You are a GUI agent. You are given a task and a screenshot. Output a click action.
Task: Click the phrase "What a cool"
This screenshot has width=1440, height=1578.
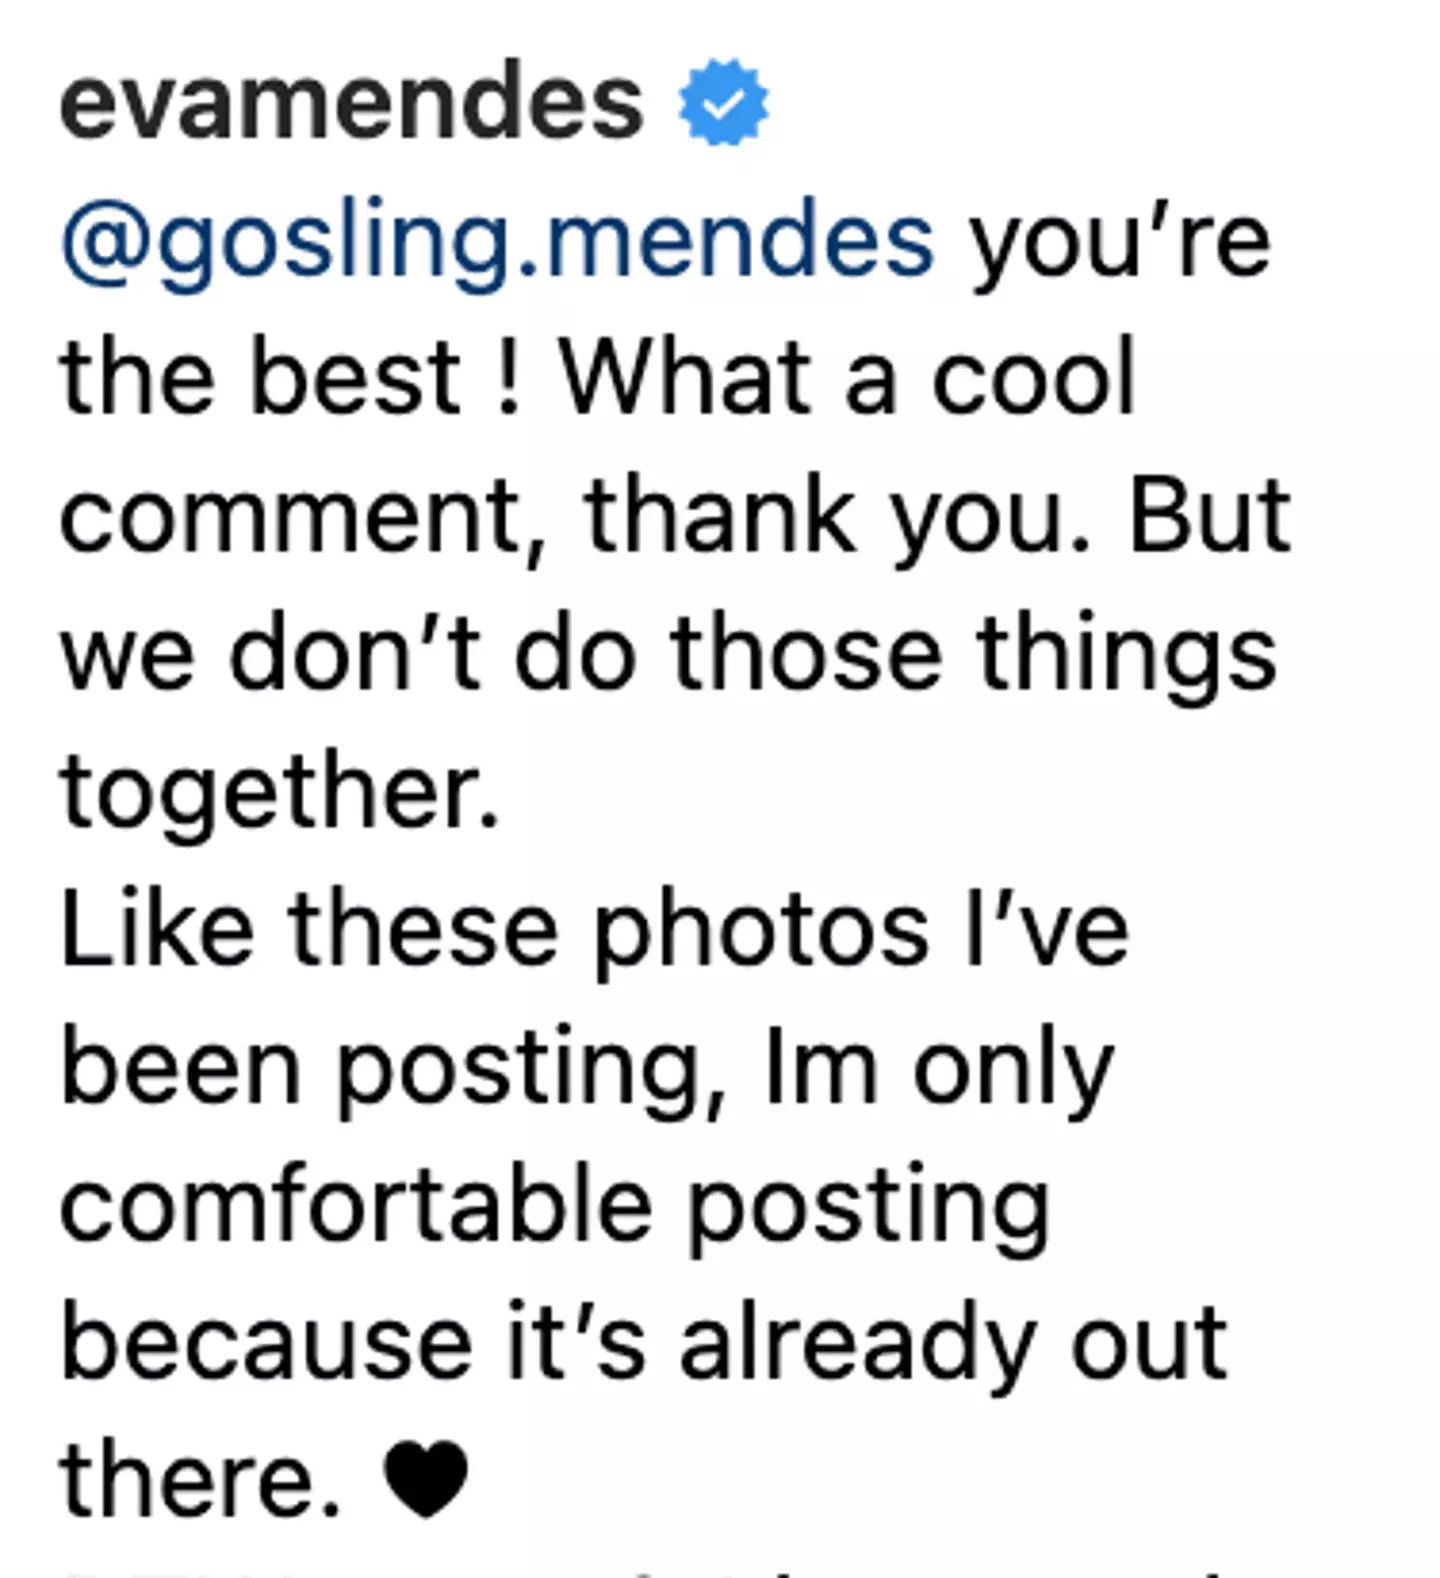pyautogui.click(x=847, y=378)
